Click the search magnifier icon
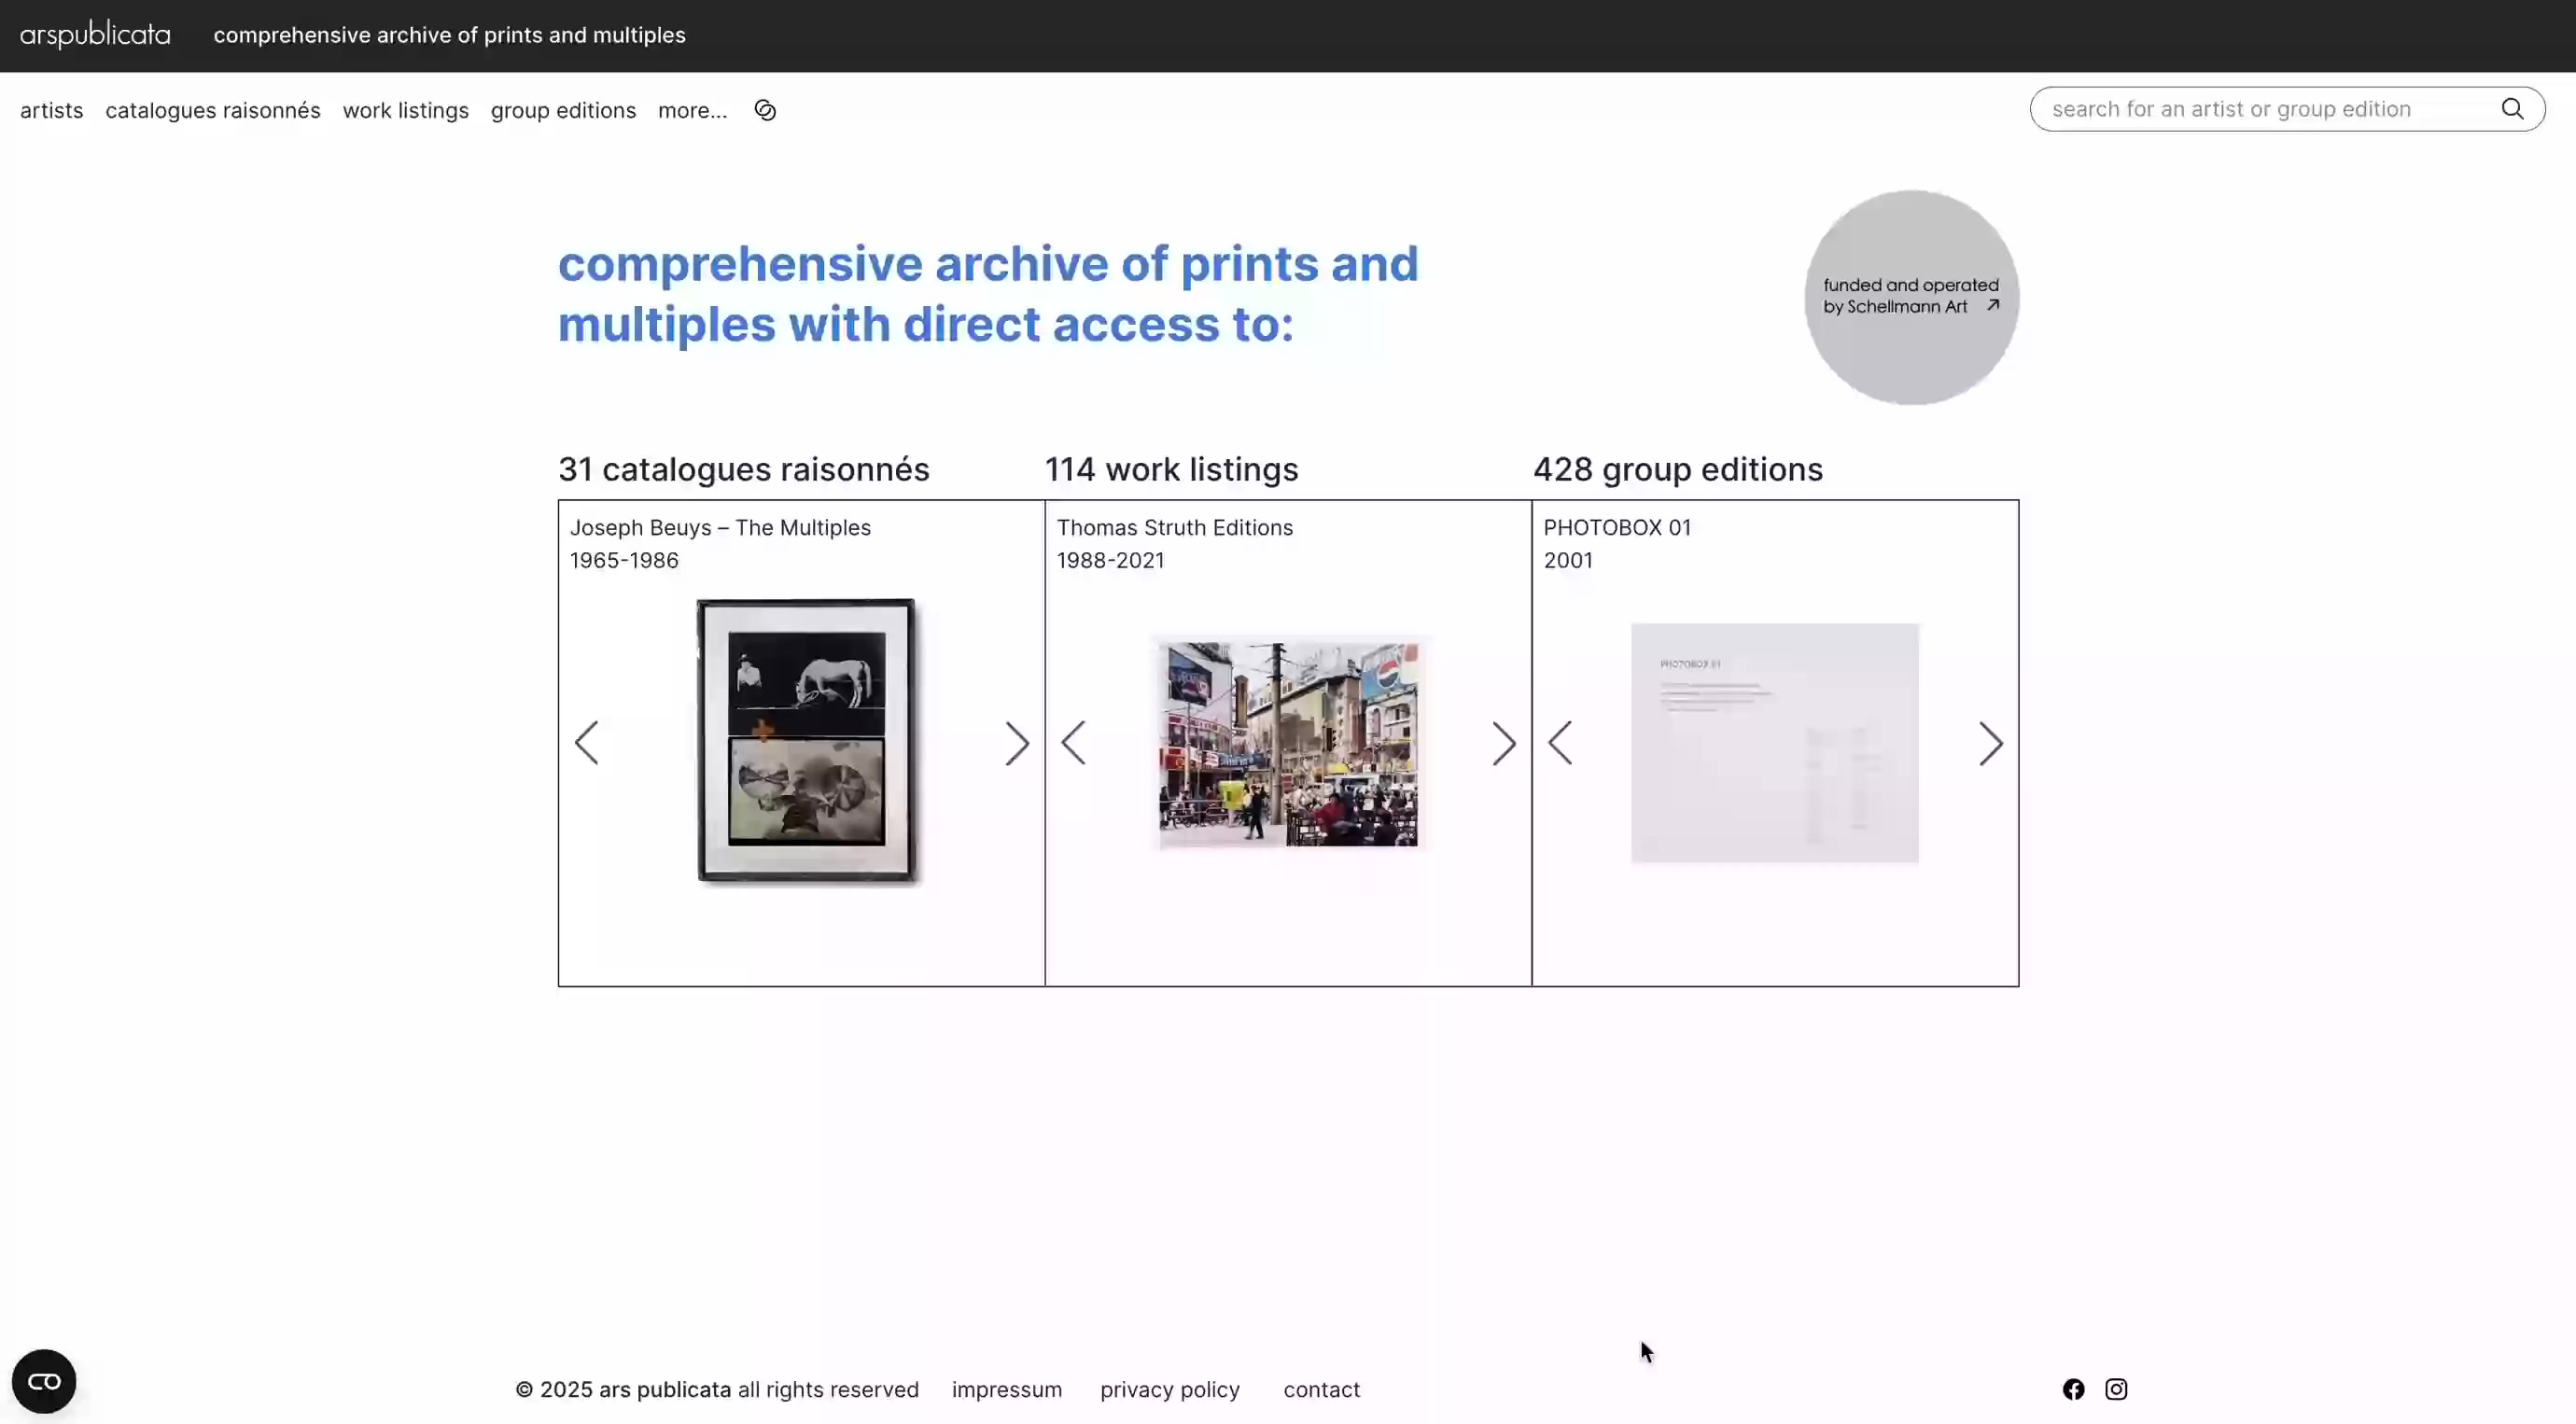The height and width of the screenshot is (1424, 2576). (2514, 109)
